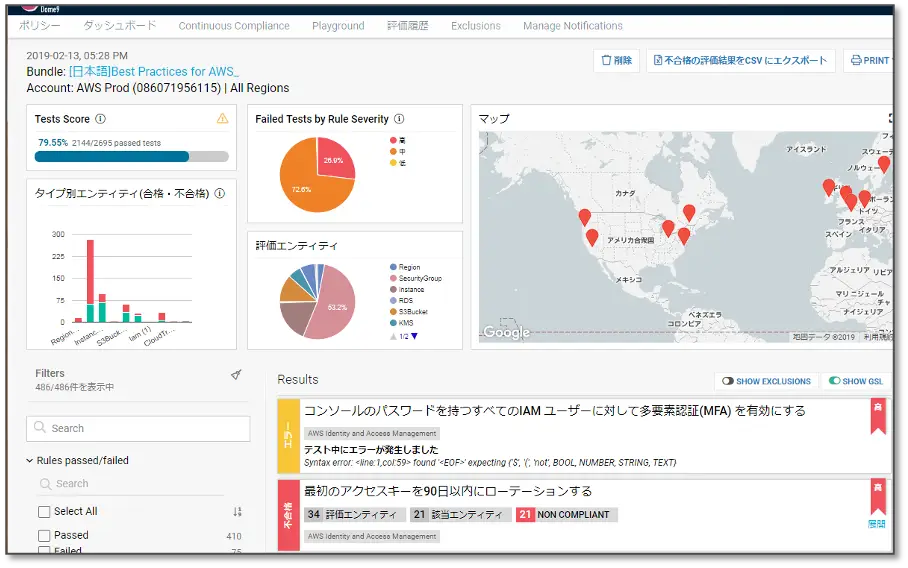
Task: Go to previous legend page arrow
Action: coord(393,336)
